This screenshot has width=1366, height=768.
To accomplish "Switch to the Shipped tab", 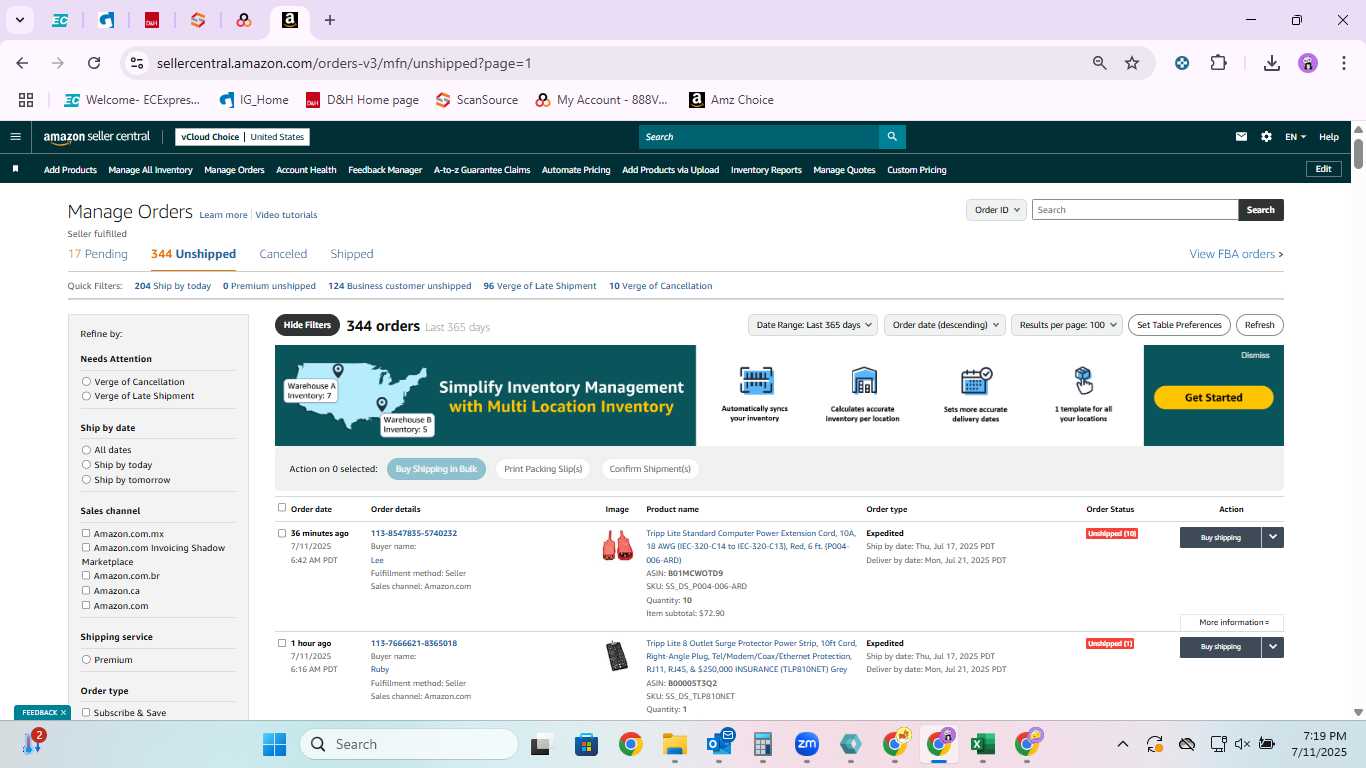I will pos(352,254).
